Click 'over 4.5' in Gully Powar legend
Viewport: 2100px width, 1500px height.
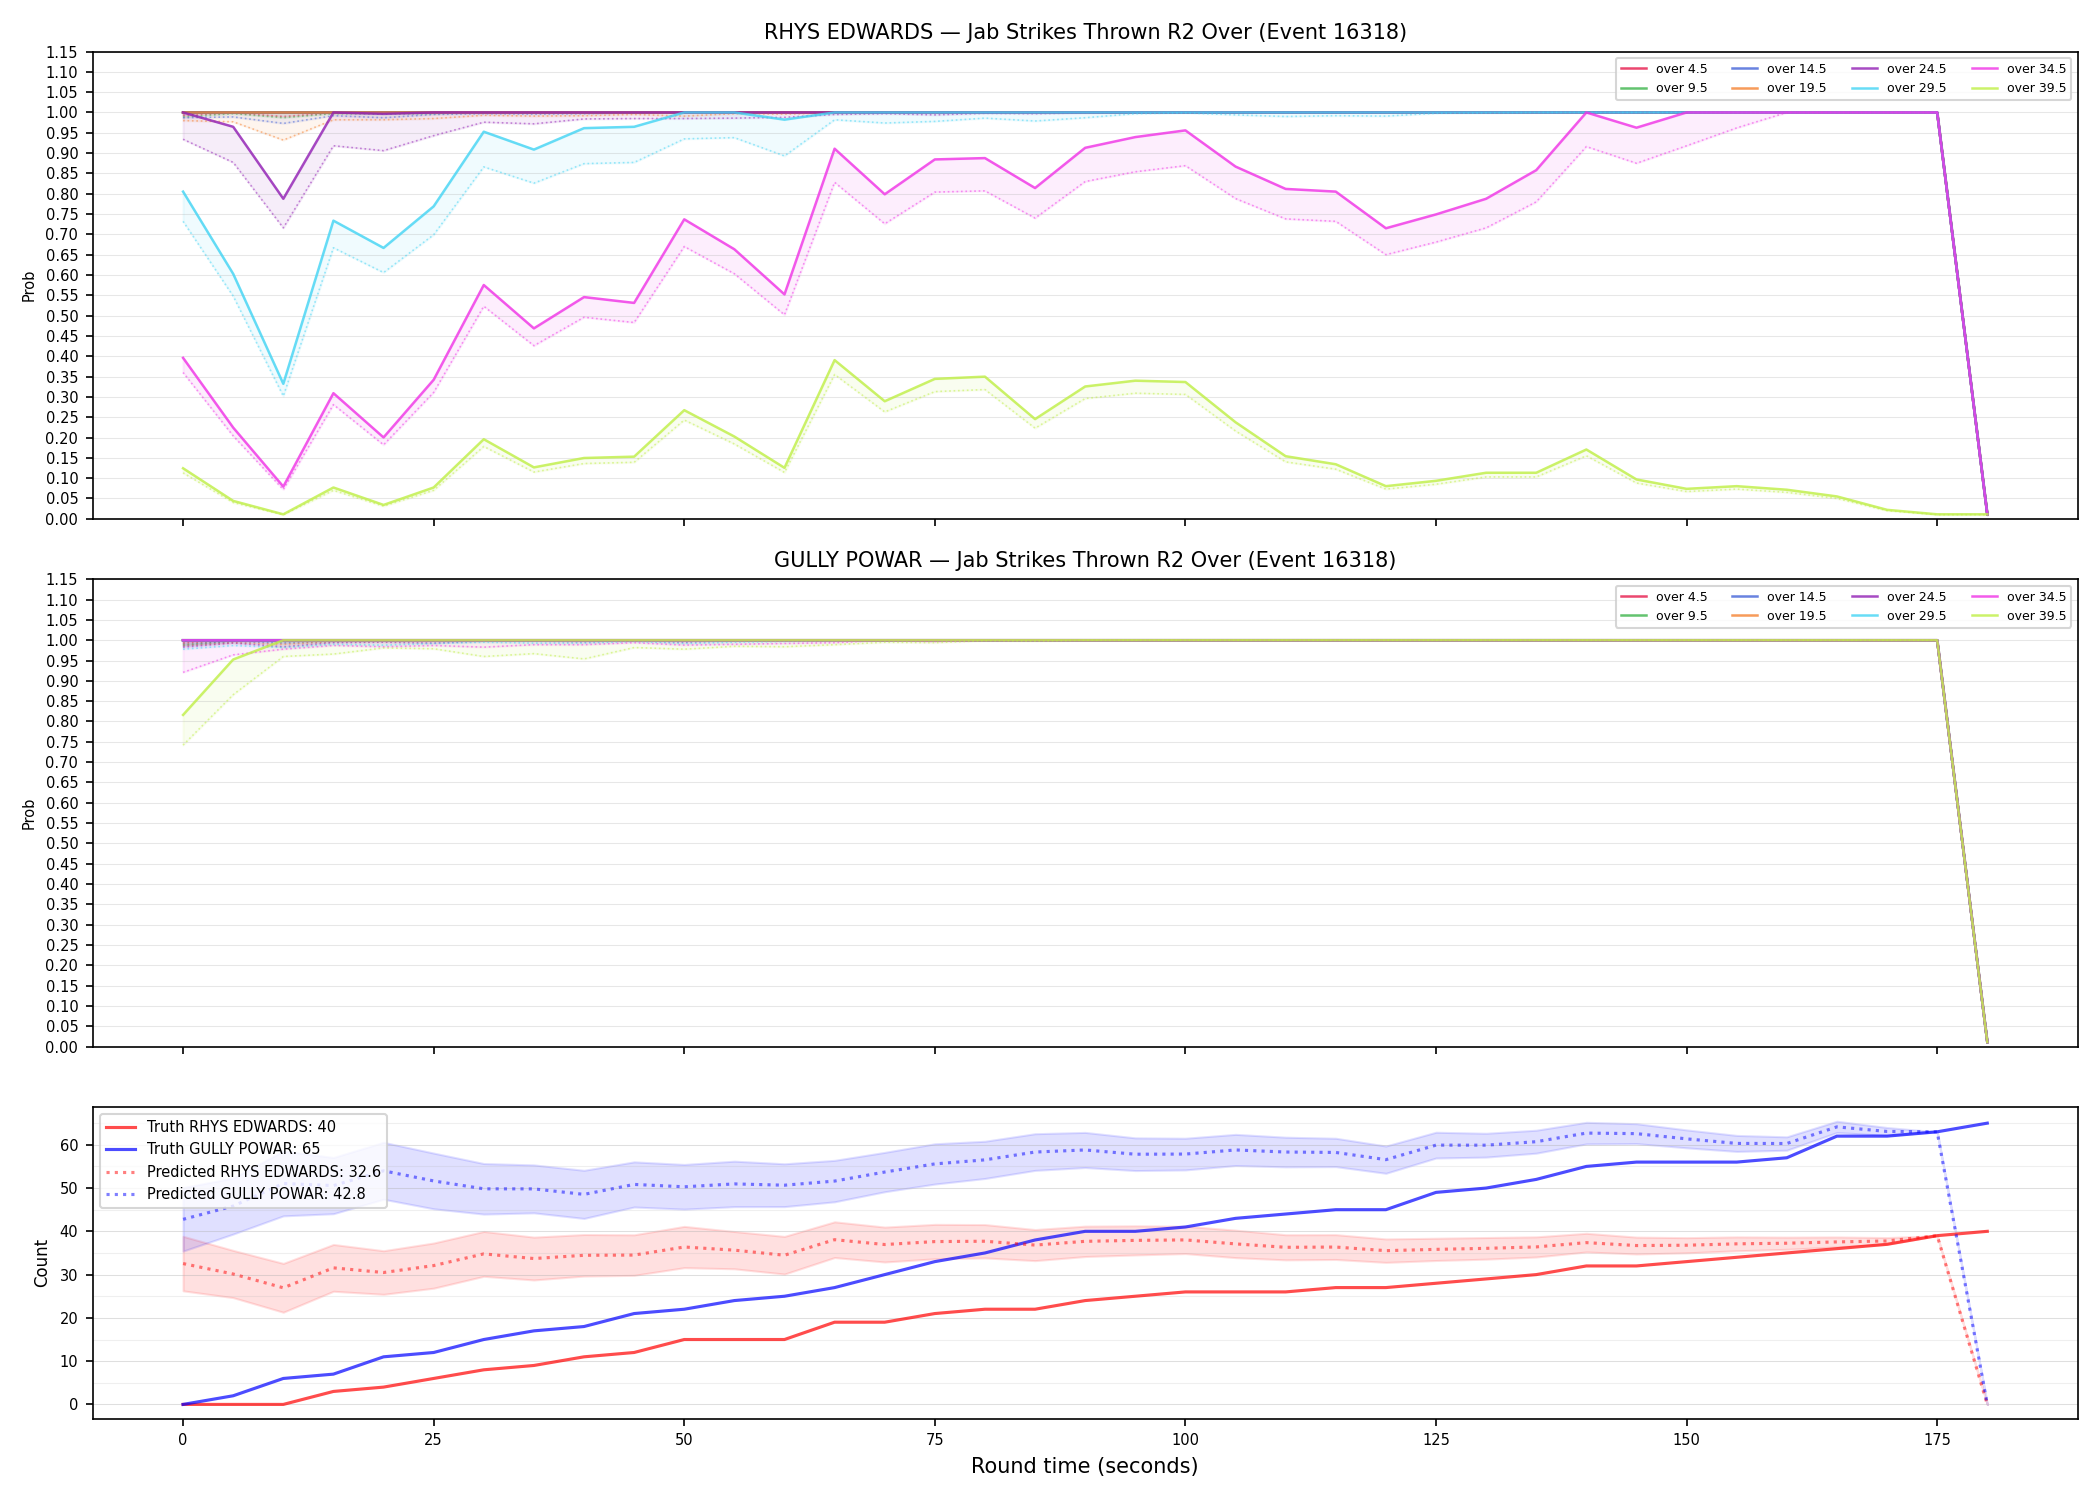(x=1664, y=597)
